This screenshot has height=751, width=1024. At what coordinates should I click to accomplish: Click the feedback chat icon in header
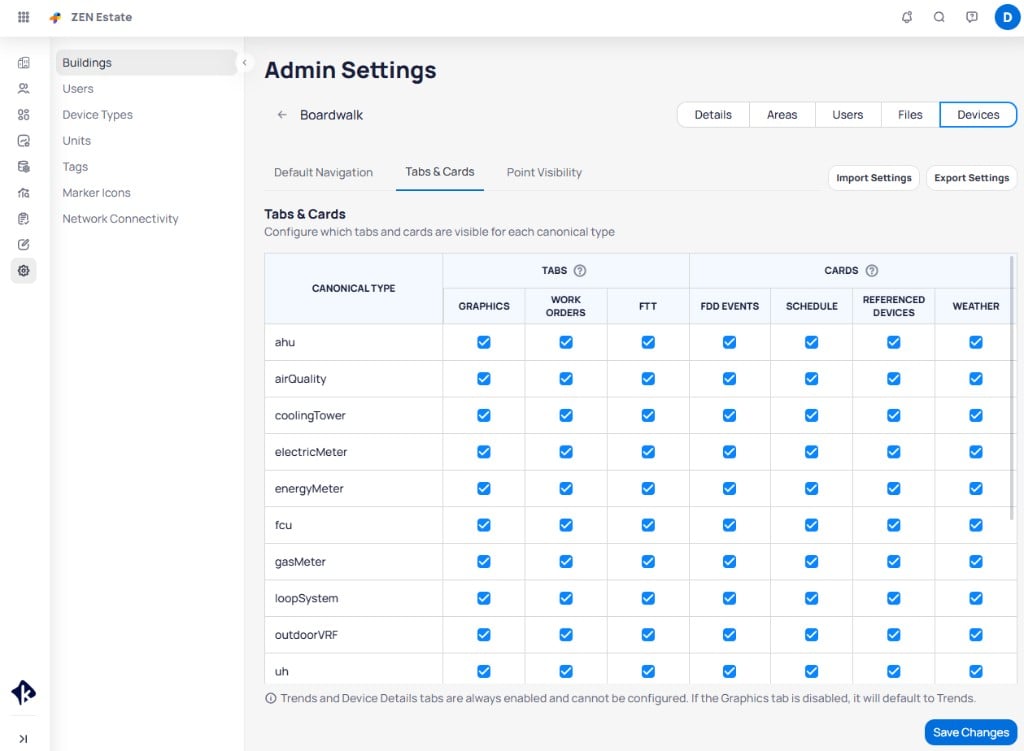pos(972,17)
